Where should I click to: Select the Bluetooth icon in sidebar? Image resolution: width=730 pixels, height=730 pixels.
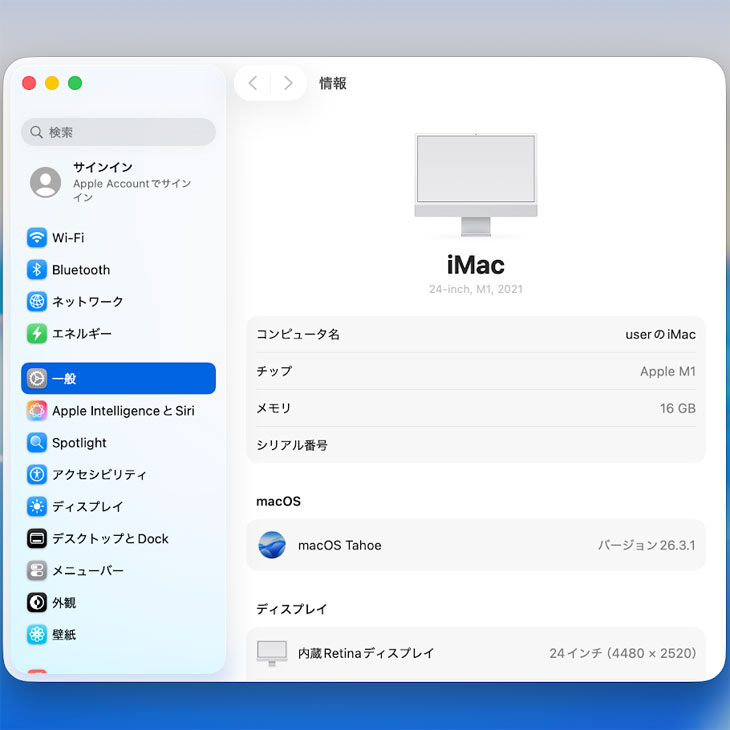click(37, 270)
